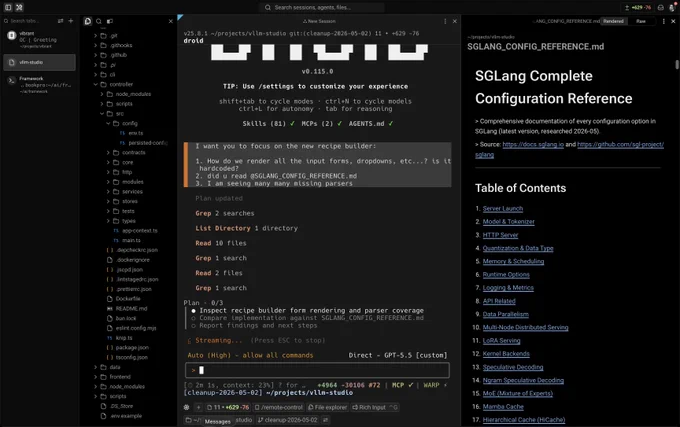Open the droid session more options menu
The width and height of the screenshot is (680, 427).
pyautogui.click(x=445, y=21)
